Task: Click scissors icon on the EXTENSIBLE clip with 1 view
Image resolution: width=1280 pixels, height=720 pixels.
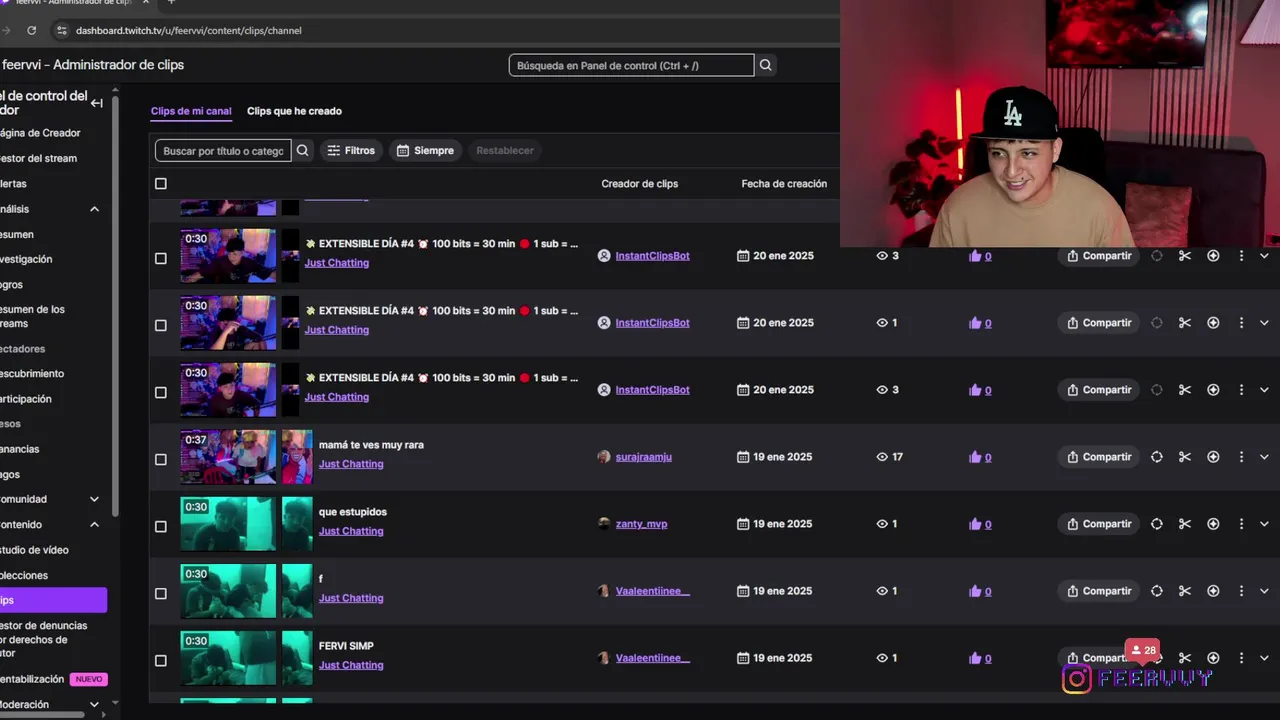Action: pos(1185,323)
